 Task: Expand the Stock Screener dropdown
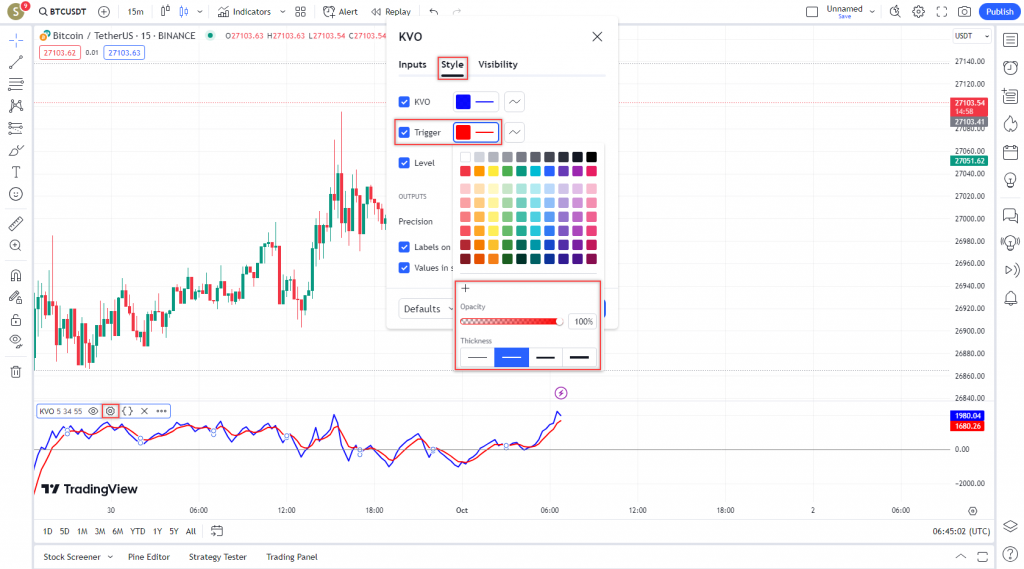110,557
